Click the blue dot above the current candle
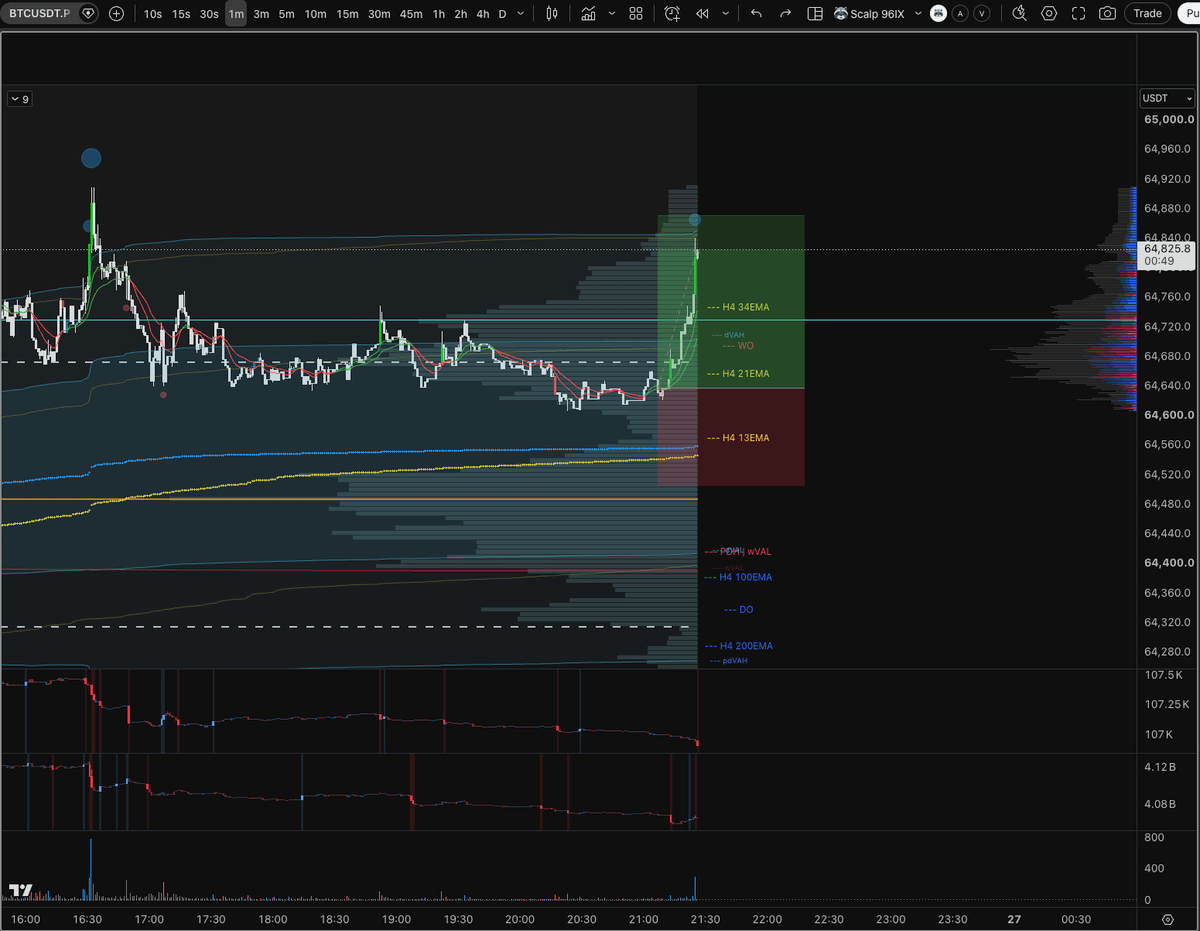The width and height of the screenshot is (1200, 931). (695, 220)
